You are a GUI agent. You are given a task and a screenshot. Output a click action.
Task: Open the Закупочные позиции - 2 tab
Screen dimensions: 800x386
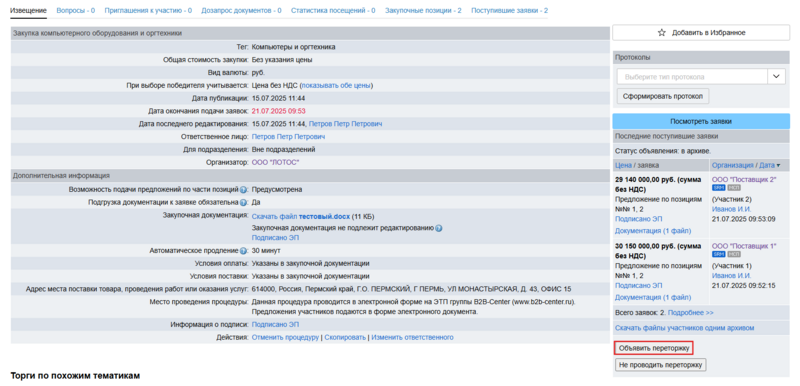pos(423,10)
